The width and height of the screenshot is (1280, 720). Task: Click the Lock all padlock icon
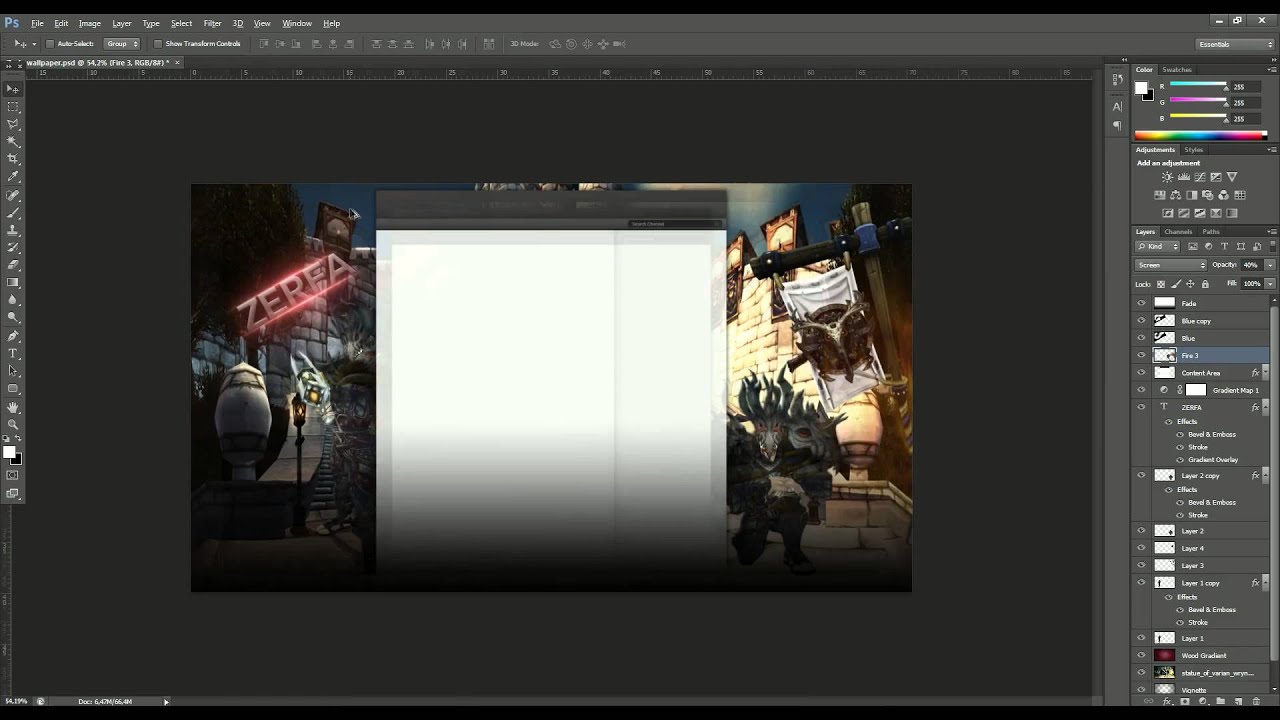pos(1205,284)
